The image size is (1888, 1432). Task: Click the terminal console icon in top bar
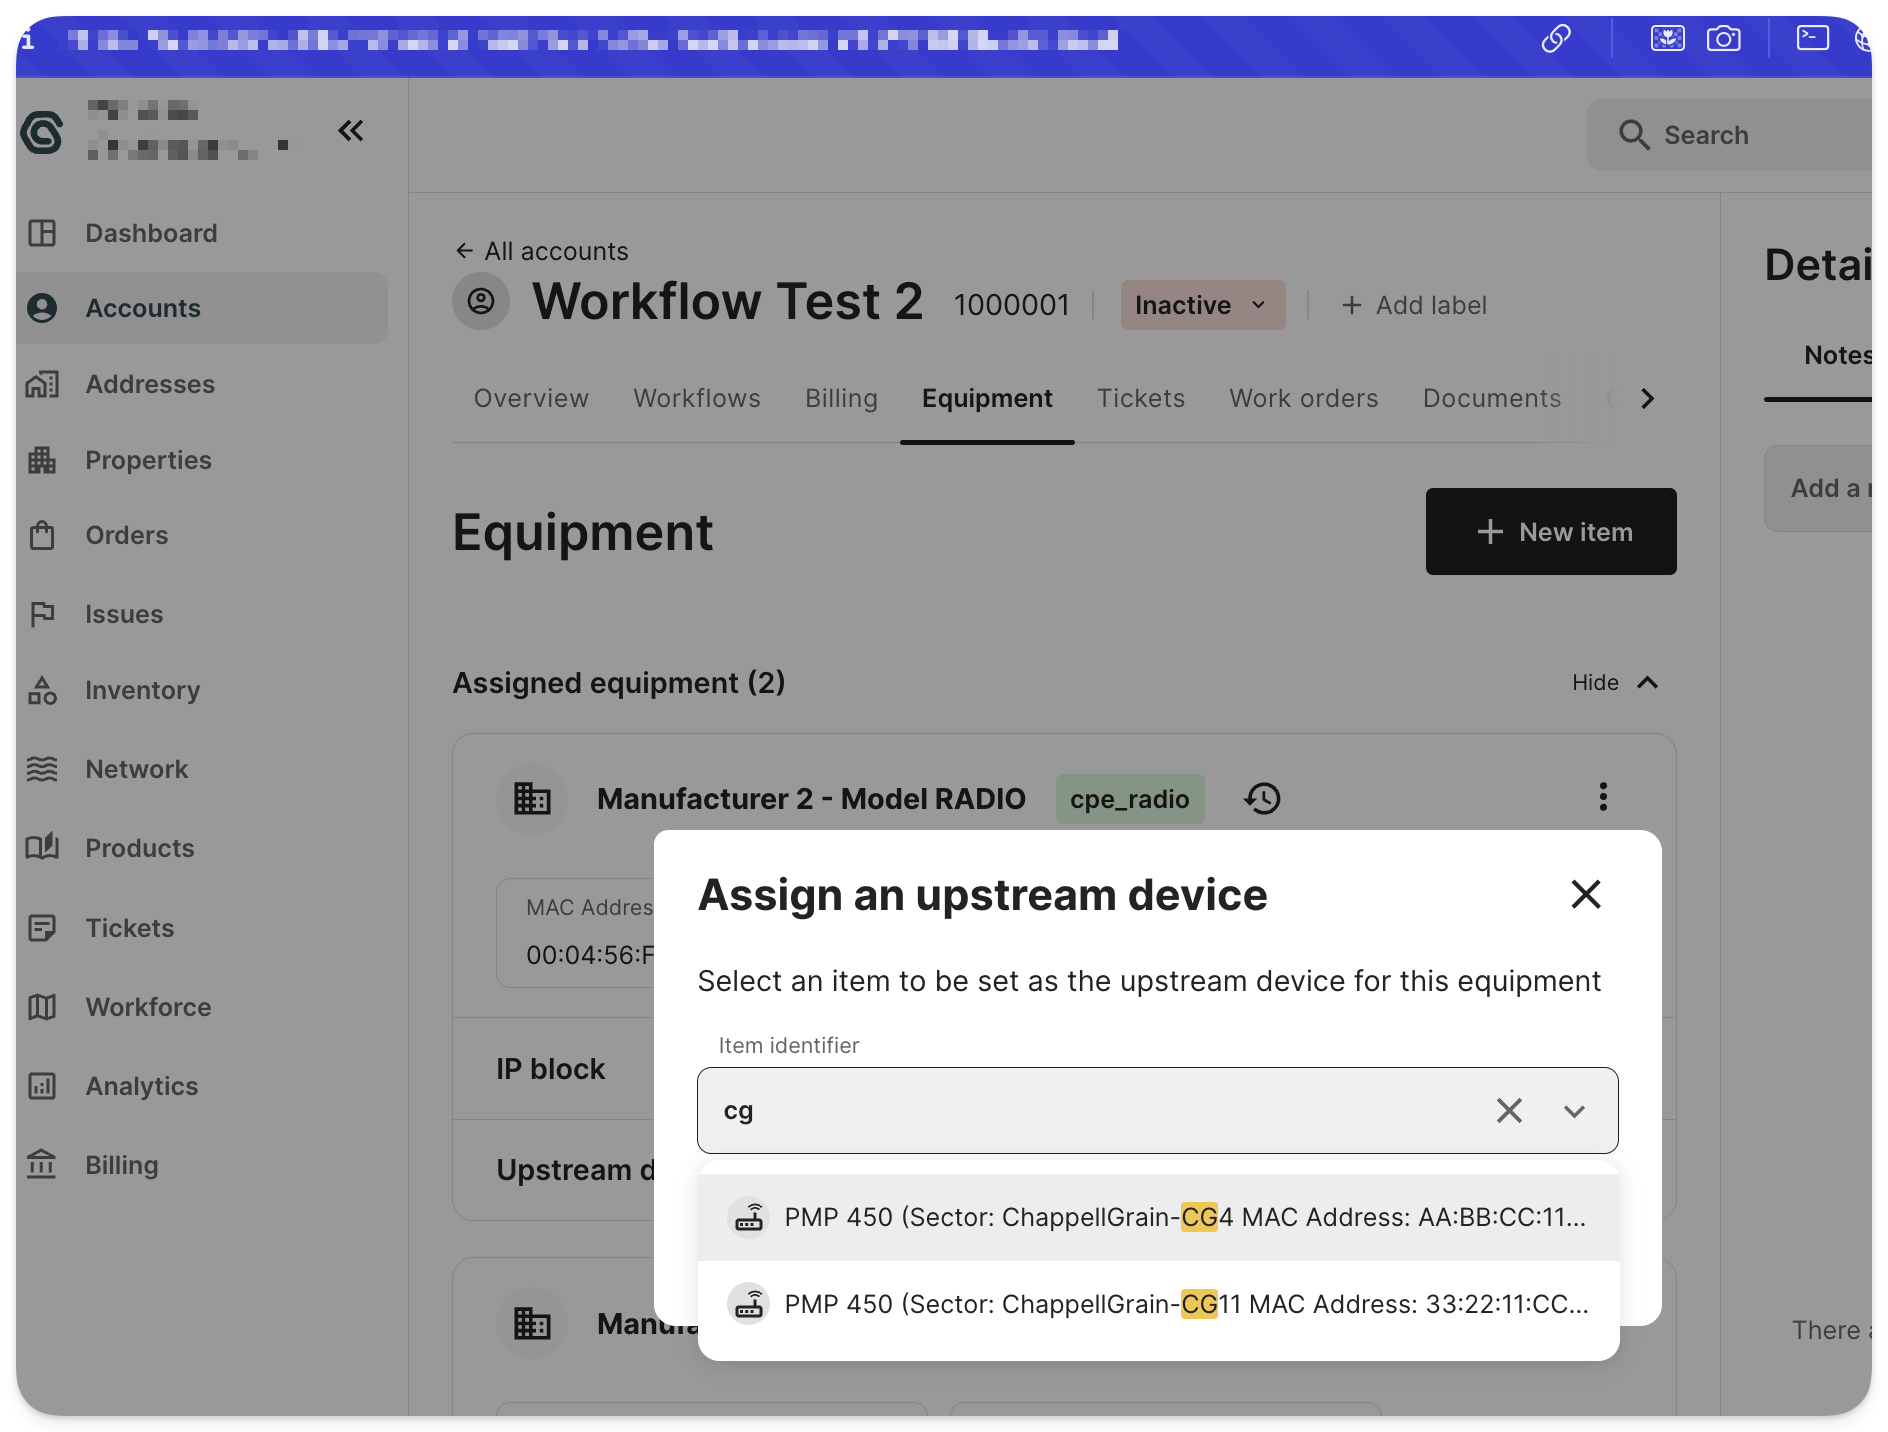pyautogui.click(x=1812, y=38)
